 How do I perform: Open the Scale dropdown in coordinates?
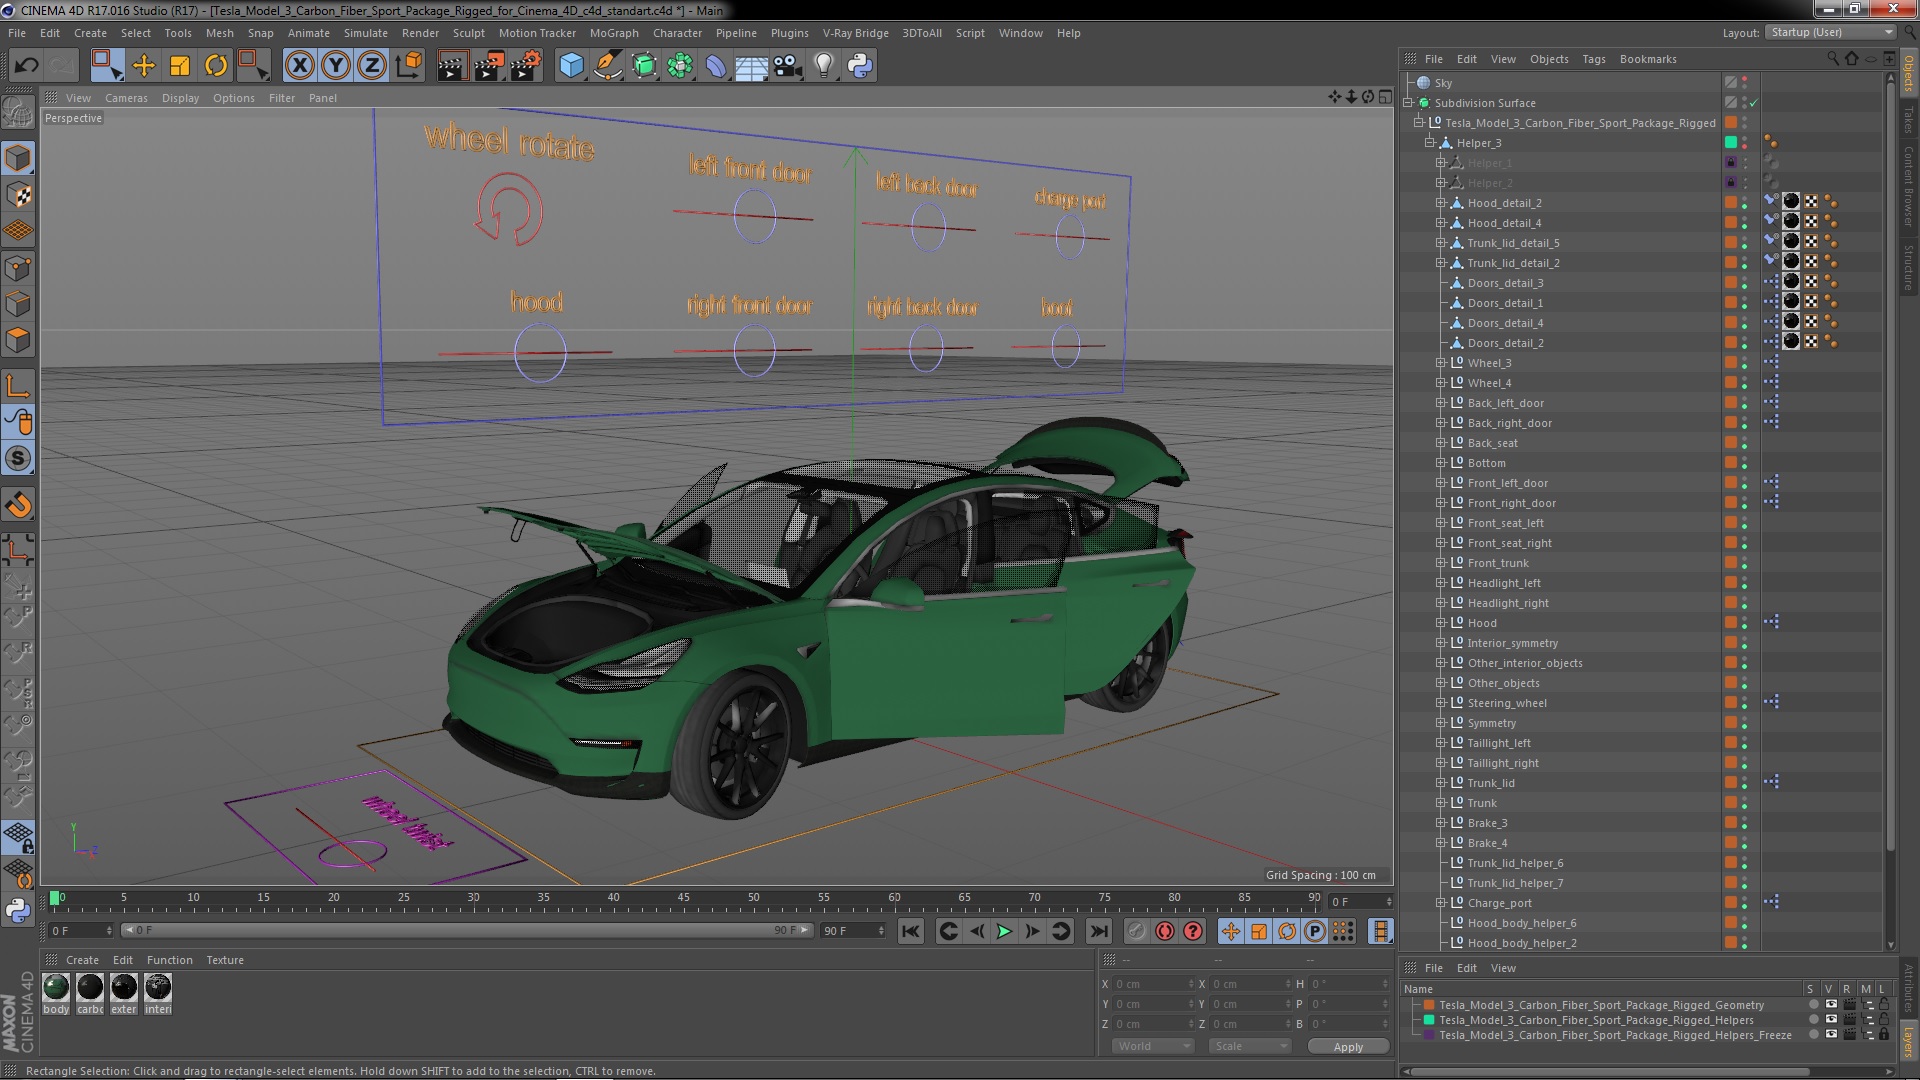point(1250,1046)
